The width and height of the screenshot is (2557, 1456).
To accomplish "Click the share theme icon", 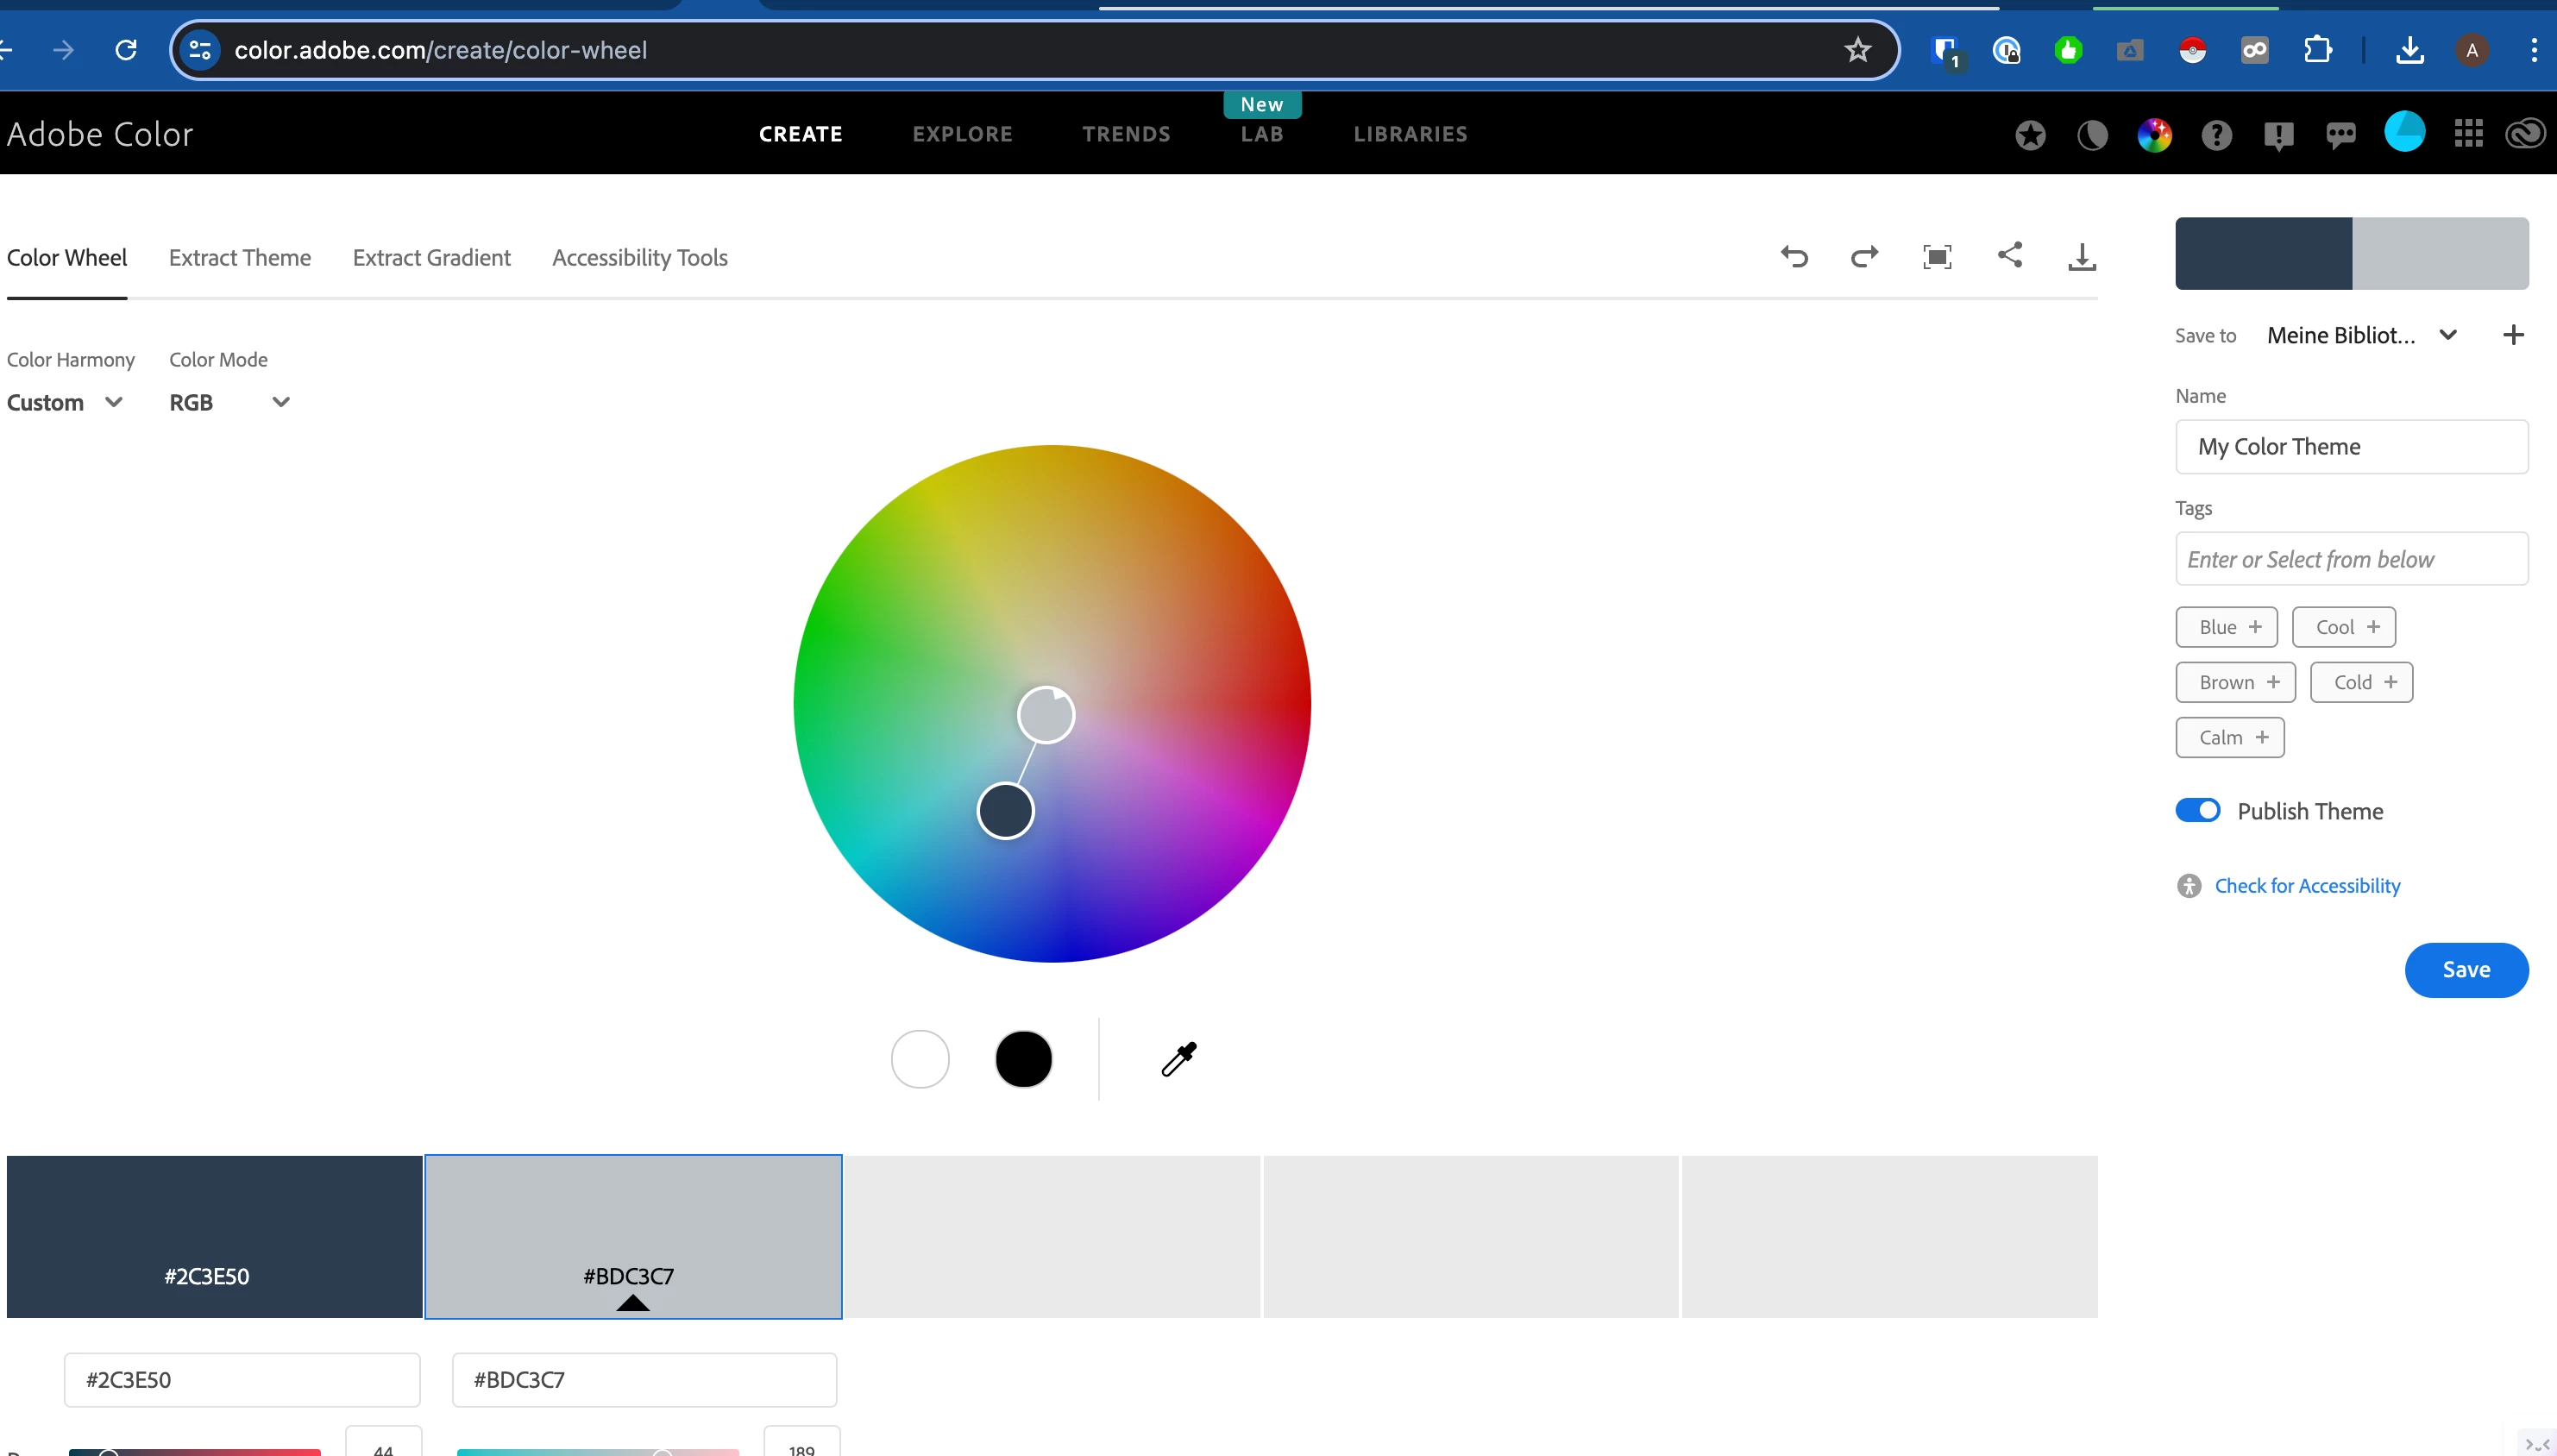I will click(2010, 255).
